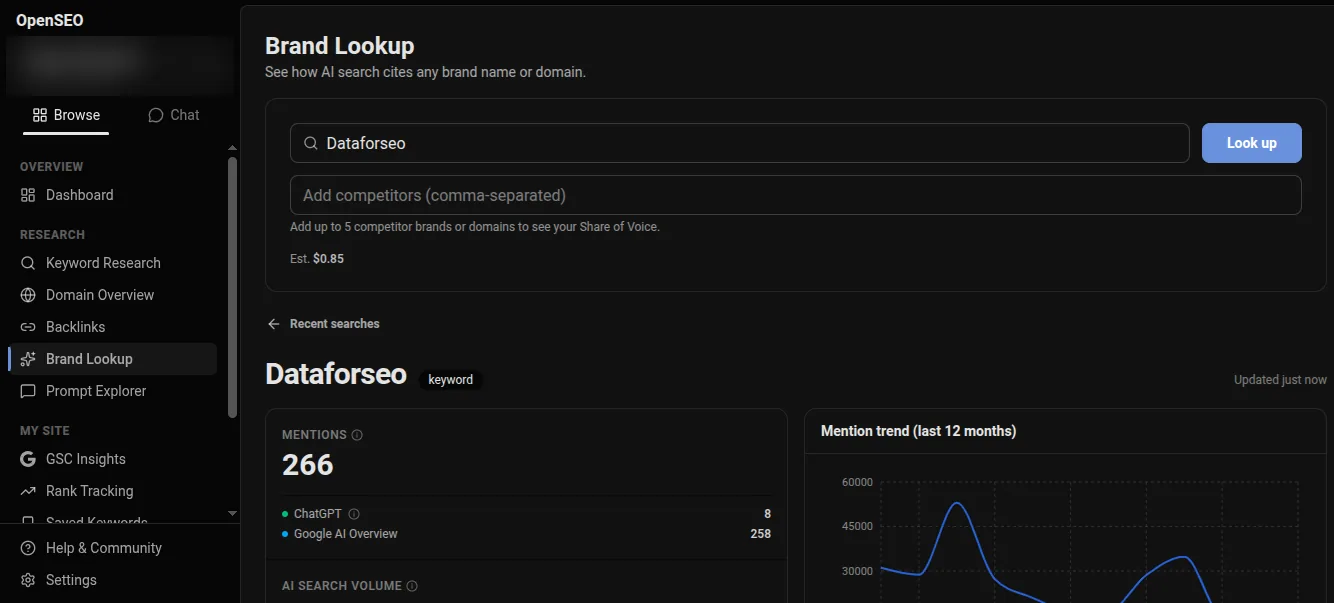This screenshot has height=603, width=1334.
Task: Open the Dashboard sidebar item
Action: coord(112,195)
